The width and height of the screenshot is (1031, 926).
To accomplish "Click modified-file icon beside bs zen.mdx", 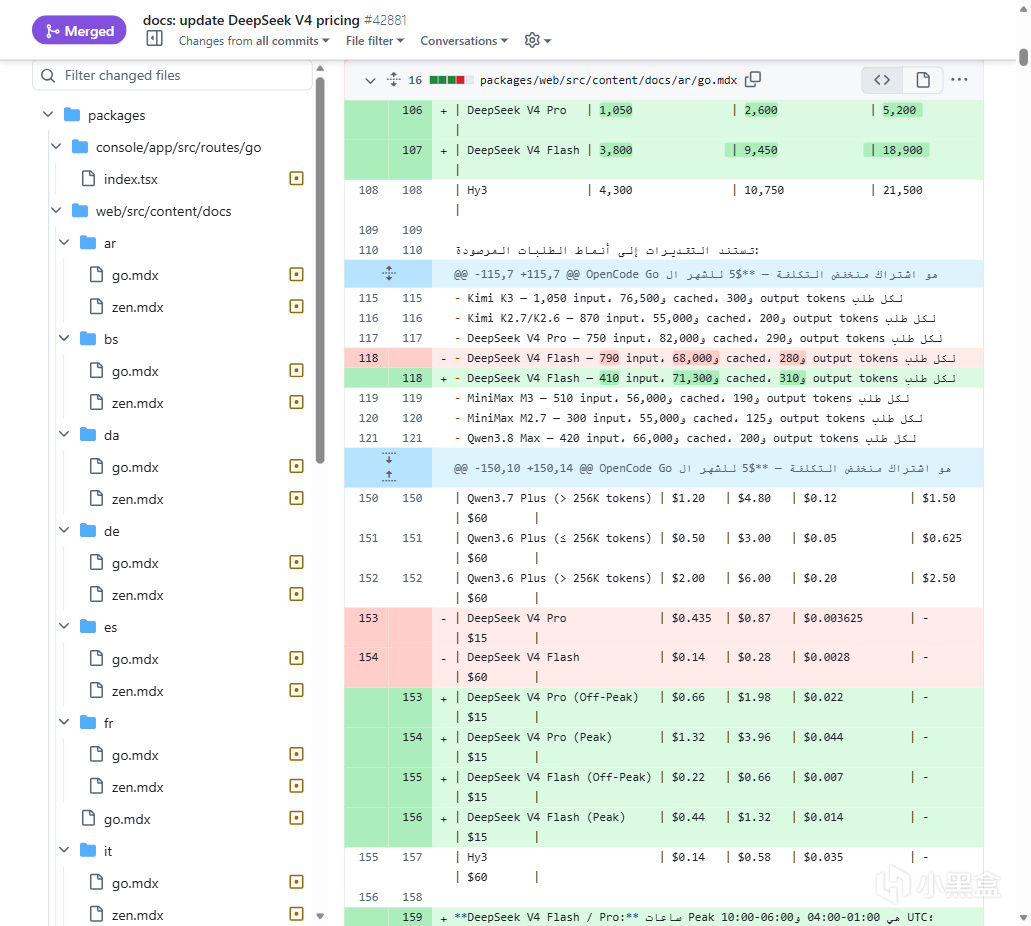I will (x=297, y=402).
